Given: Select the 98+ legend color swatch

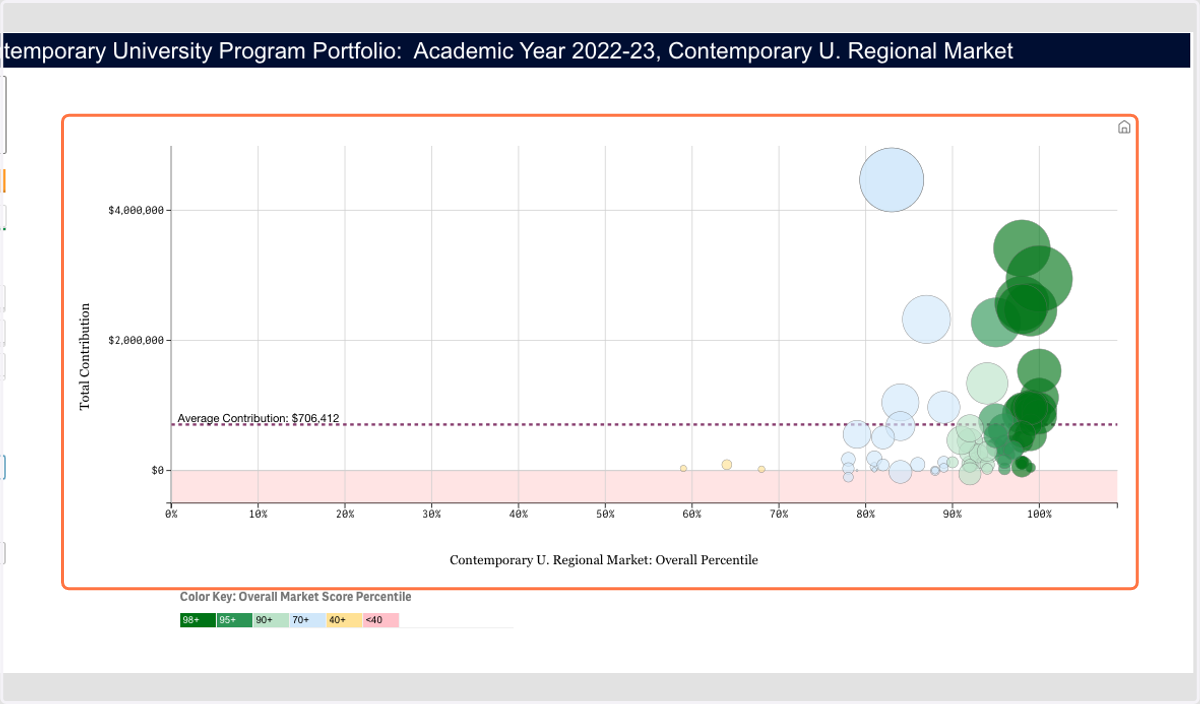Looking at the screenshot, I should pos(198,620).
